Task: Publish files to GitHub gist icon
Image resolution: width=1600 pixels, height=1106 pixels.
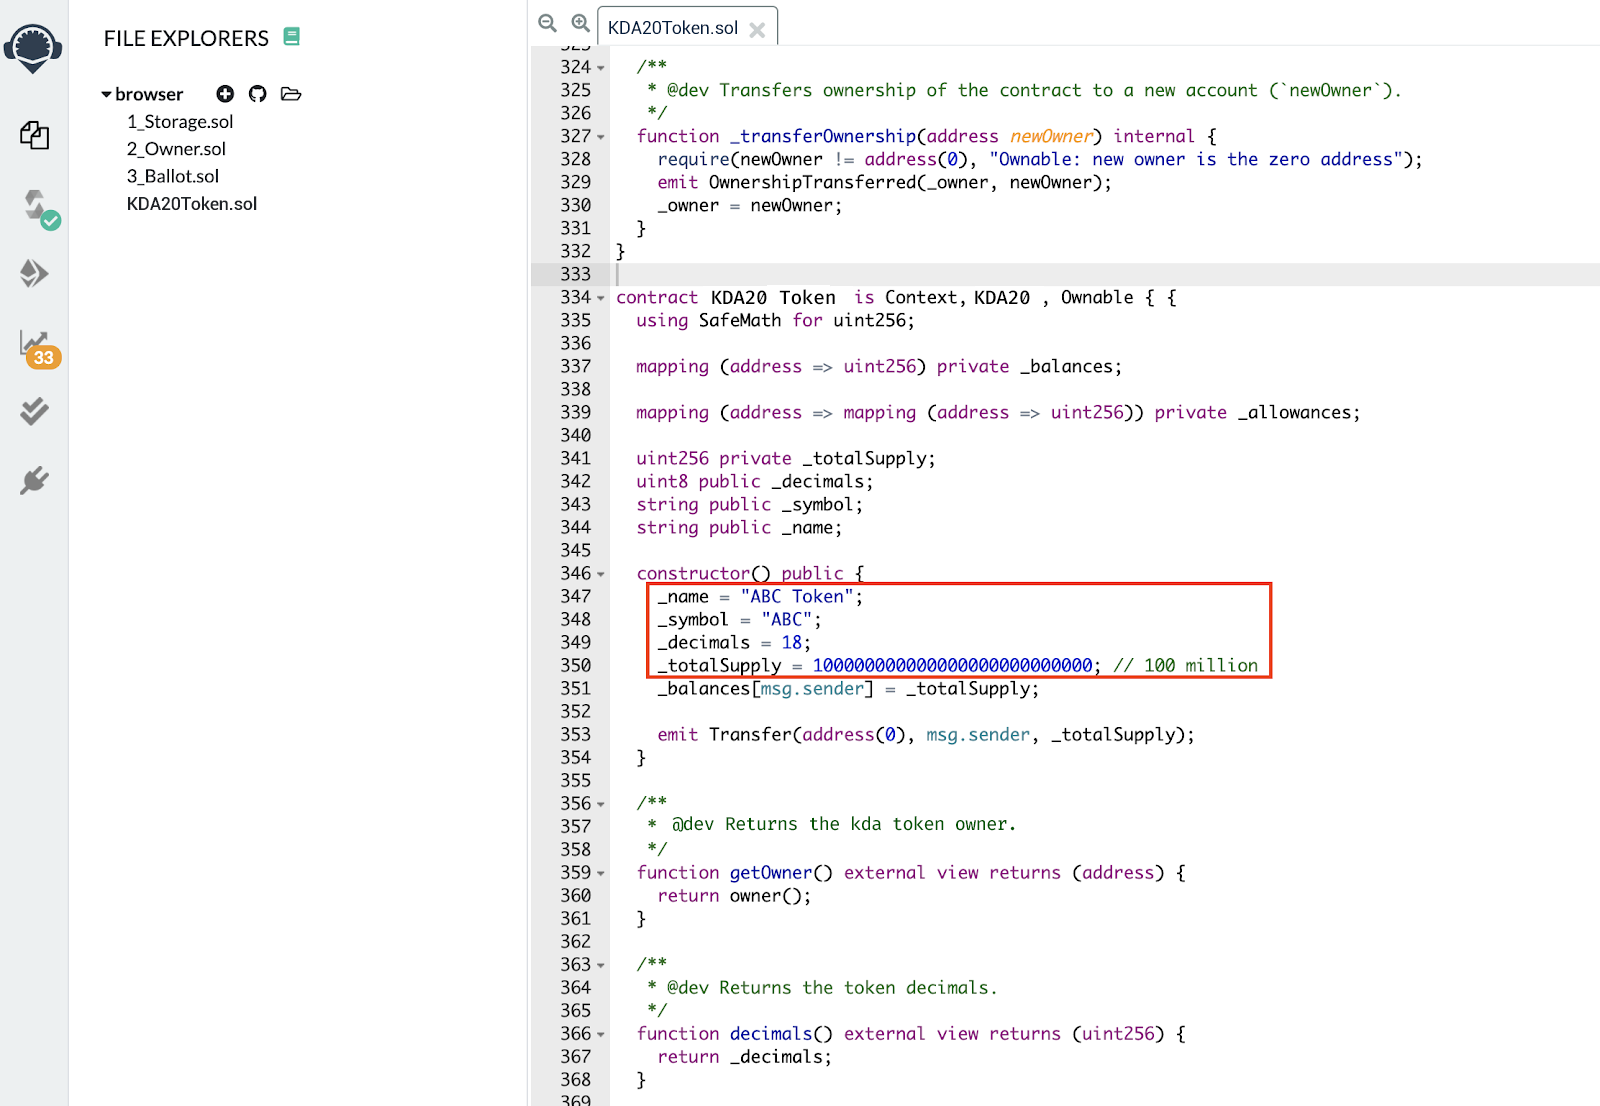Action: (x=258, y=94)
